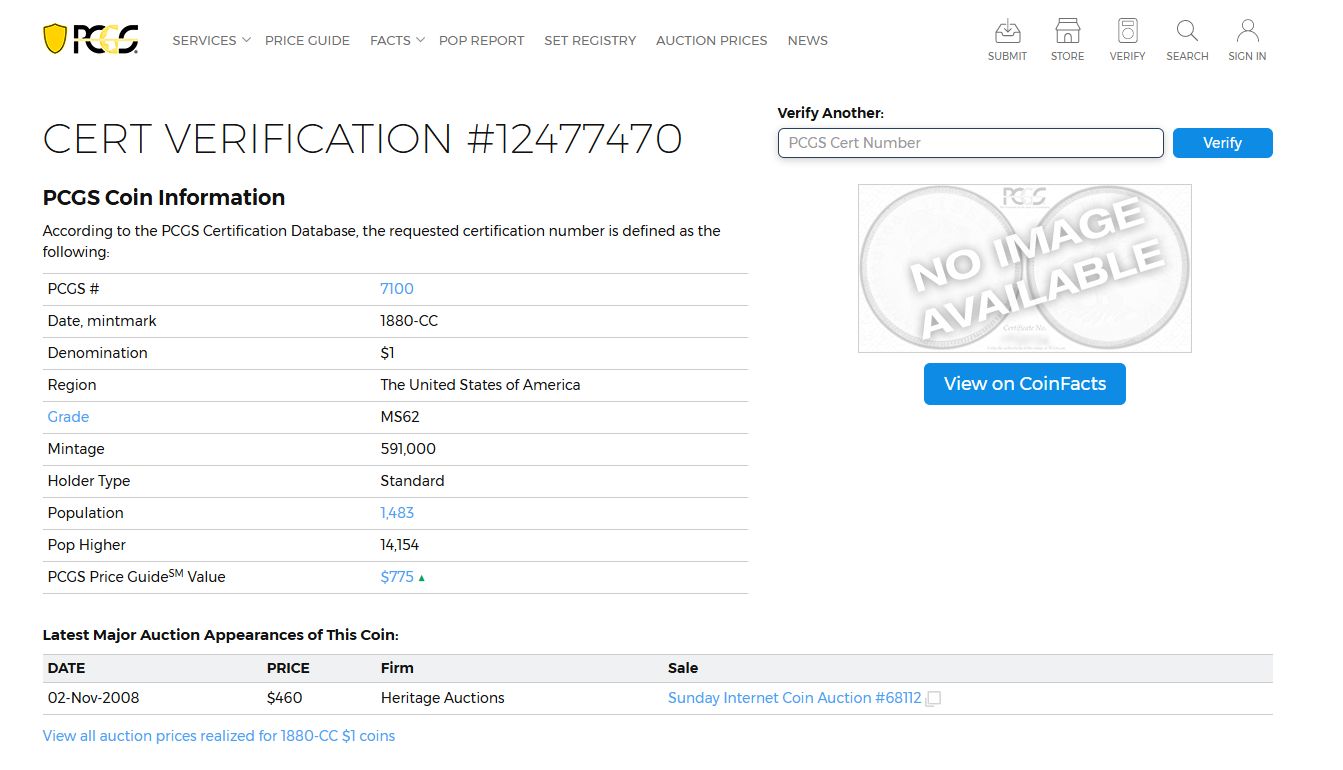
Task: Open the Set Registry menu item
Action: click(590, 41)
